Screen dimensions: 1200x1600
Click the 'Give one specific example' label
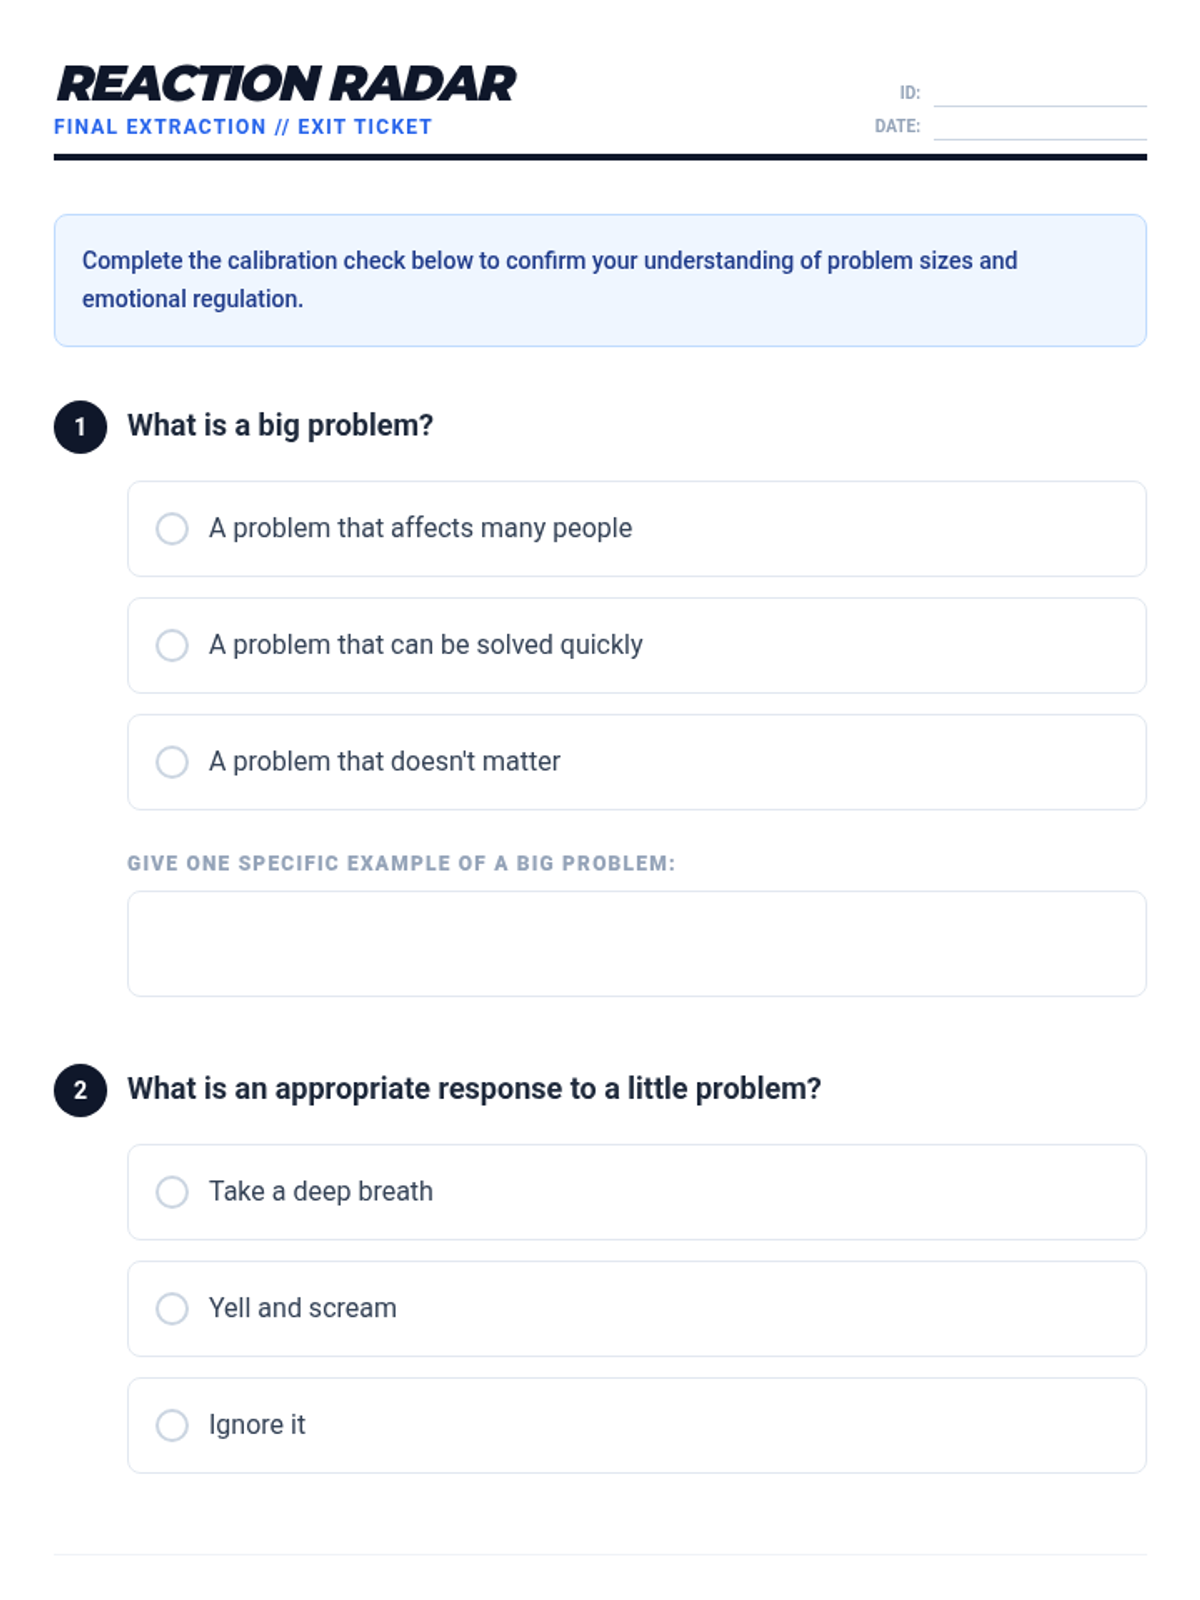pos(401,864)
